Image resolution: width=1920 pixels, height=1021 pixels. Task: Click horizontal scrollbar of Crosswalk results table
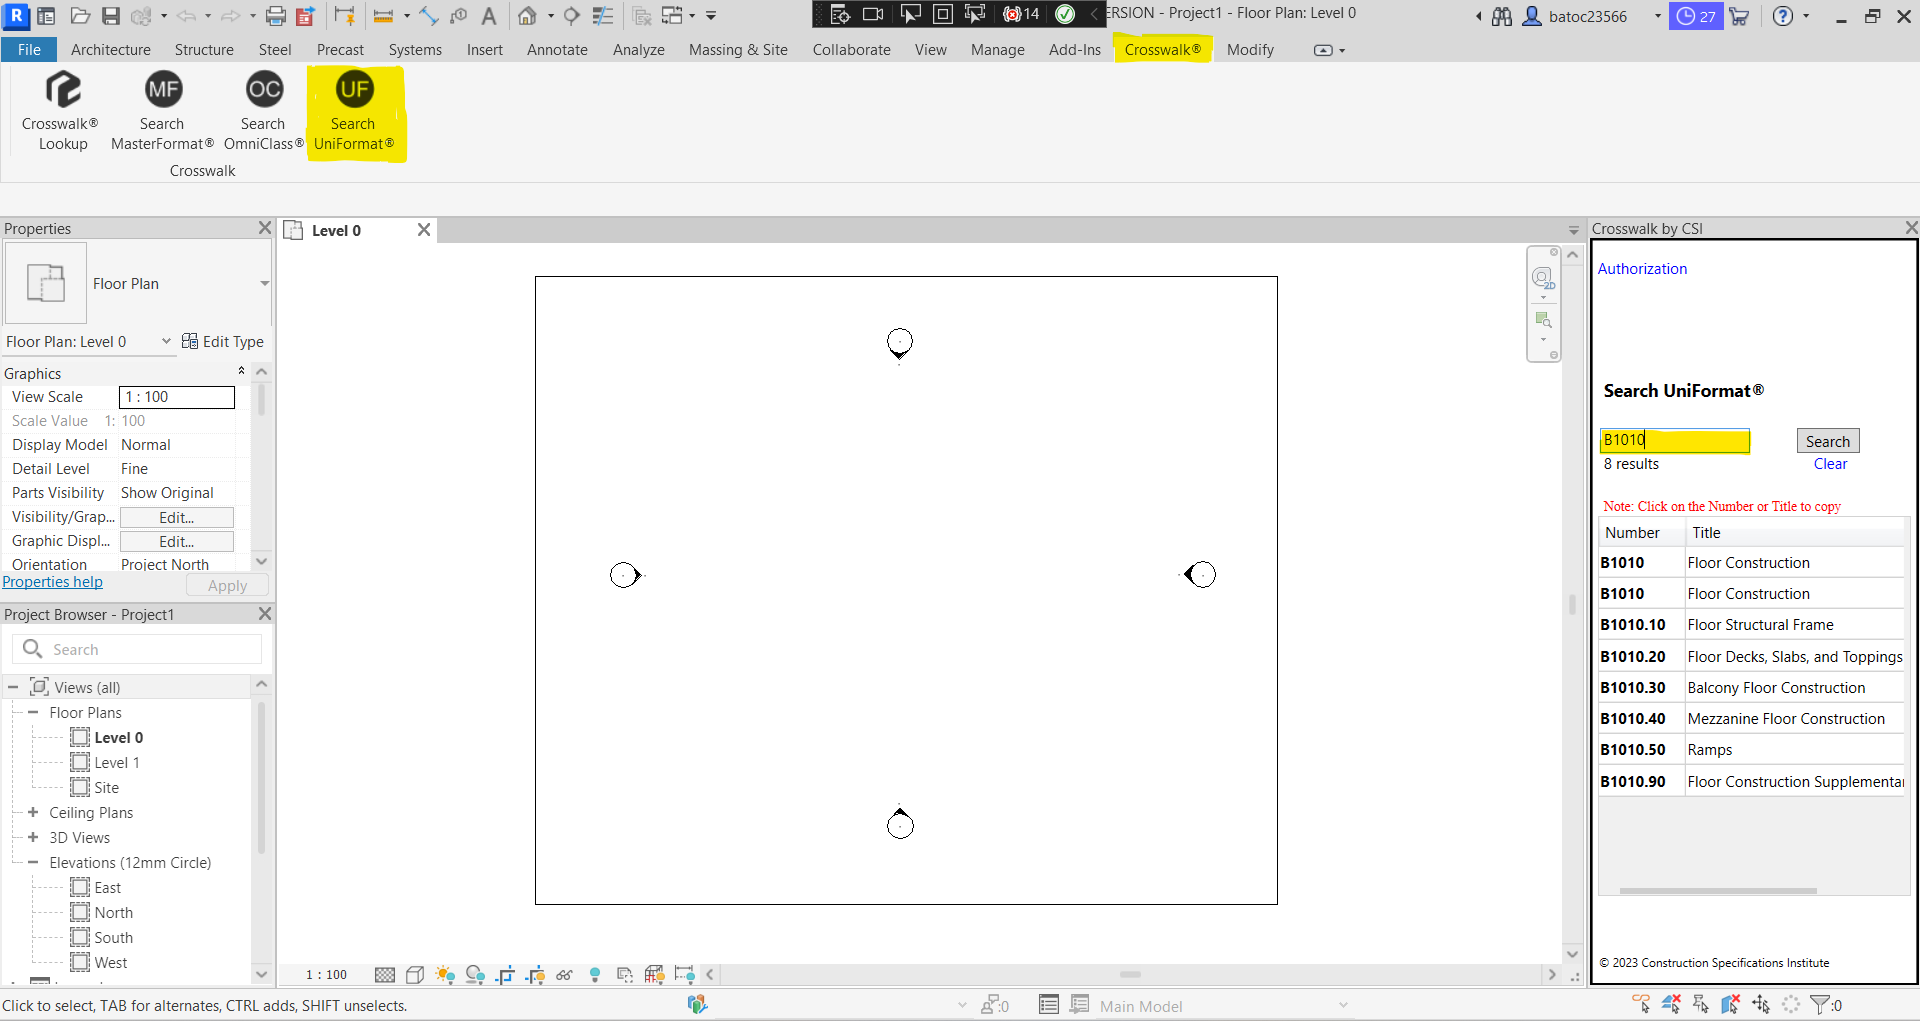point(1717,890)
